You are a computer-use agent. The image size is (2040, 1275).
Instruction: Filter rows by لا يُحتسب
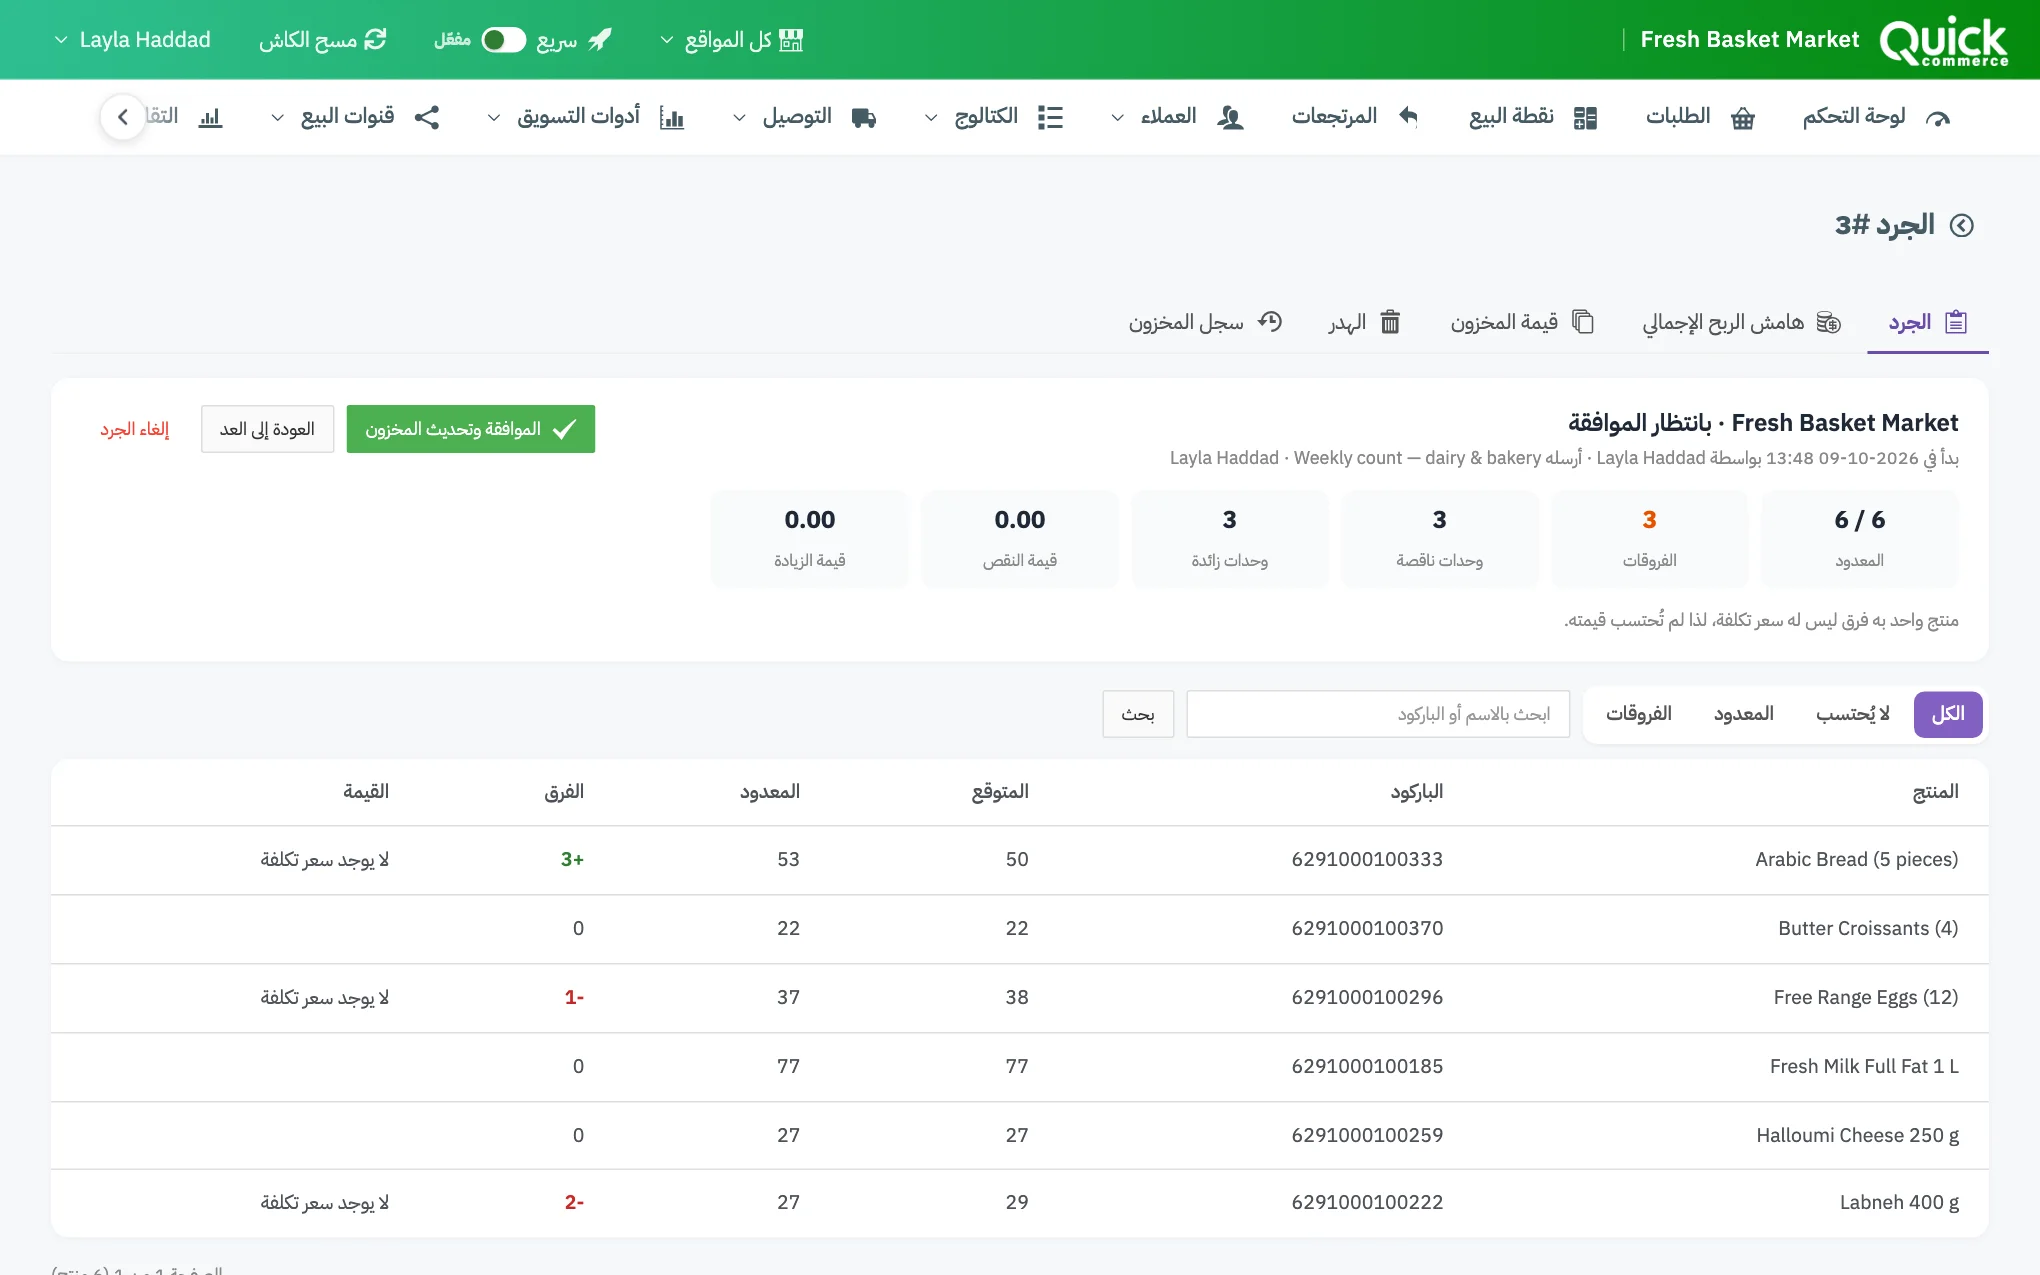pyautogui.click(x=1852, y=714)
